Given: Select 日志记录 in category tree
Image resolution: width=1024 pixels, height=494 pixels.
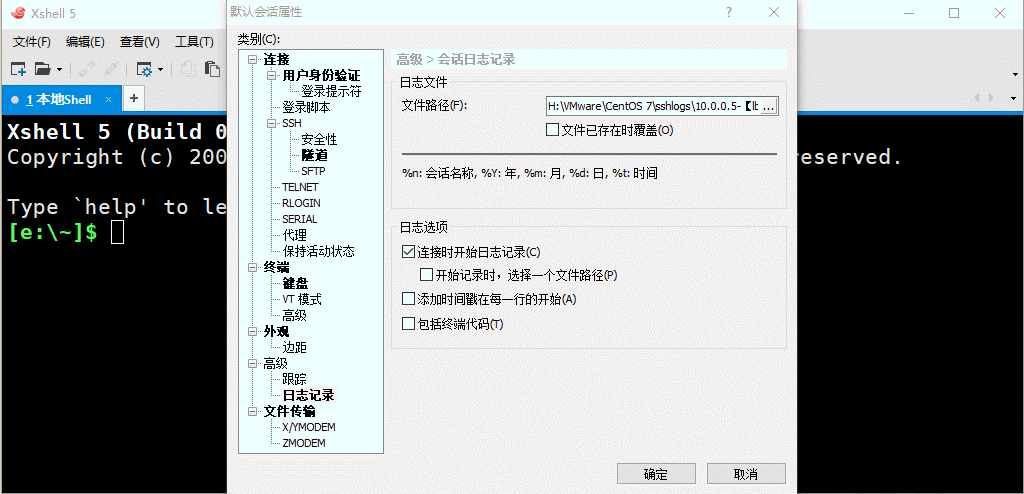Looking at the screenshot, I should coord(308,395).
